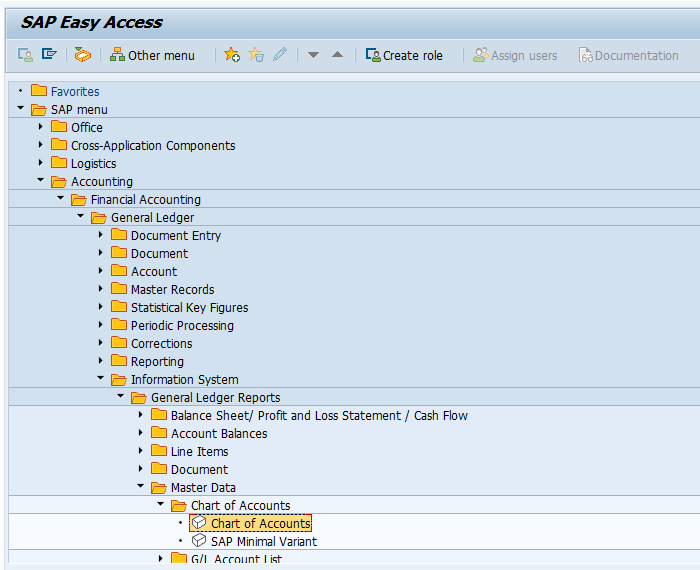The width and height of the screenshot is (700, 570).
Task: Collapse the Information System node arrow
Action: (x=101, y=378)
